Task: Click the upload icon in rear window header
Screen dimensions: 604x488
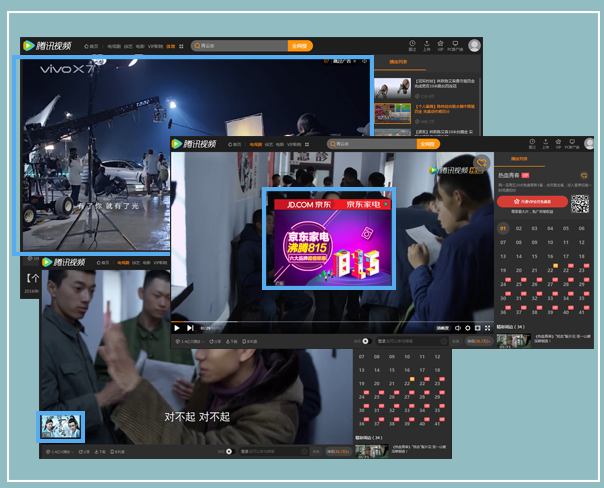Action: (427, 44)
